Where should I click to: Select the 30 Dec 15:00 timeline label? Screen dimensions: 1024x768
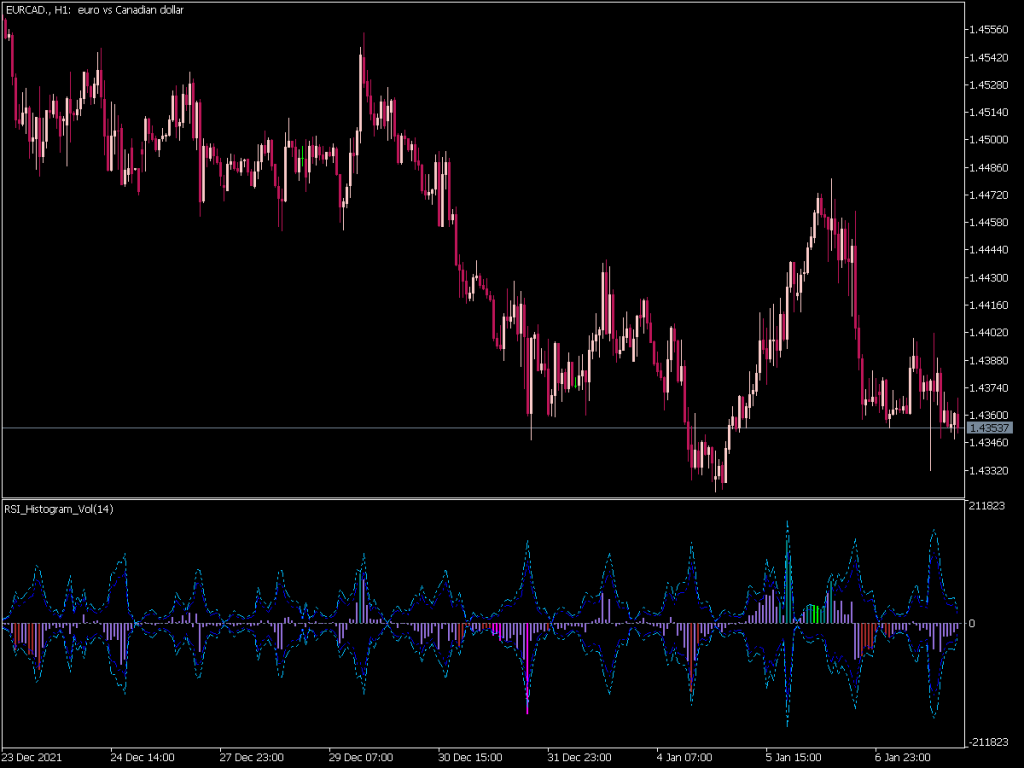point(468,757)
